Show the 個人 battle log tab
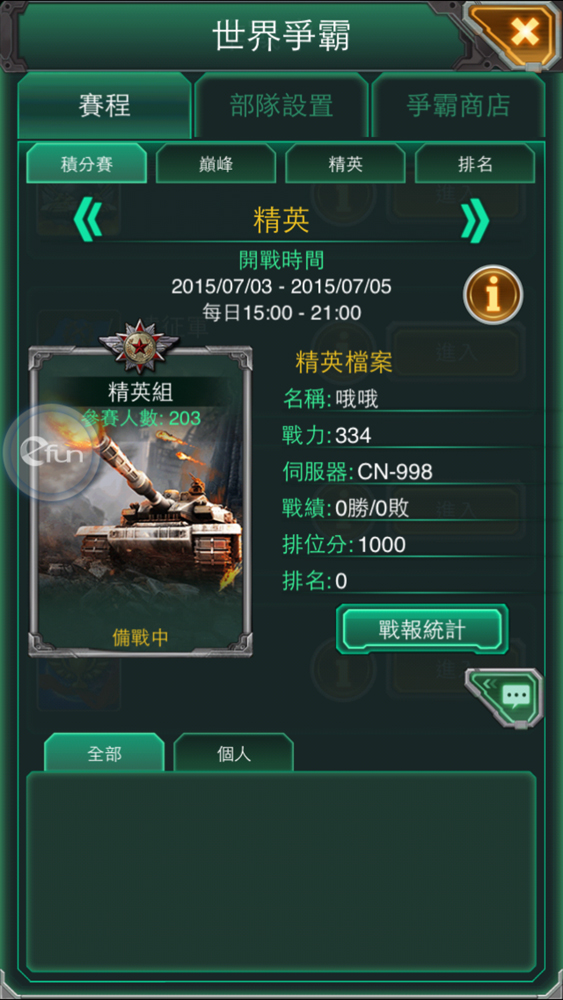563x1000 pixels. (x=233, y=753)
